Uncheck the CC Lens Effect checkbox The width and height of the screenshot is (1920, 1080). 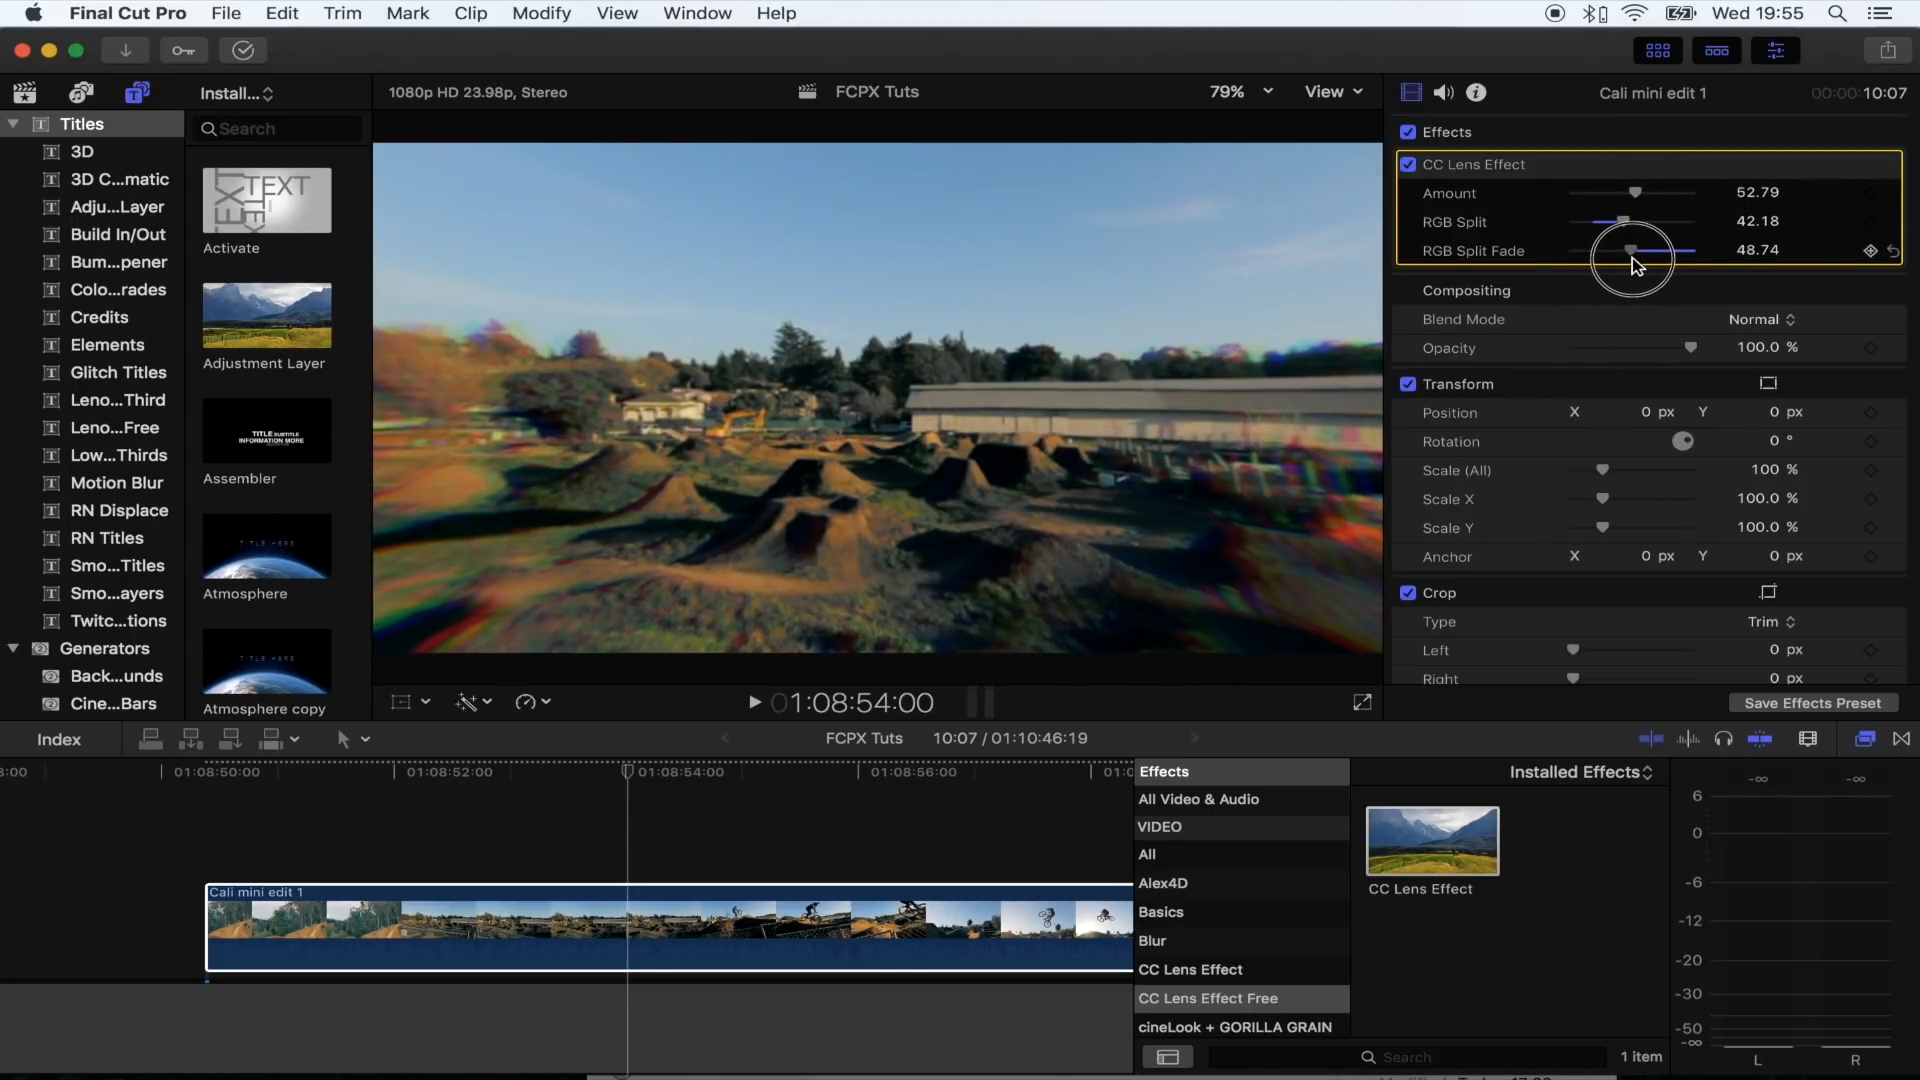click(1409, 164)
